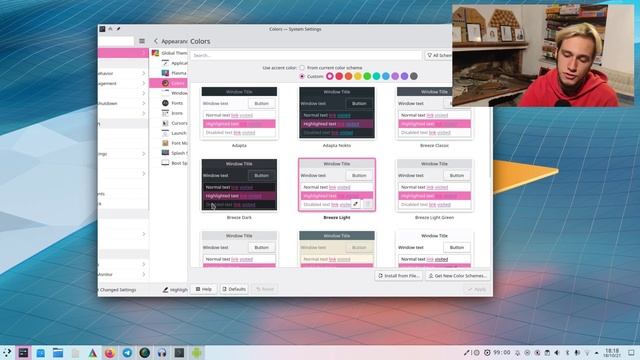
Task: Go back to the Appearance category
Action: (x=156, y=41)
